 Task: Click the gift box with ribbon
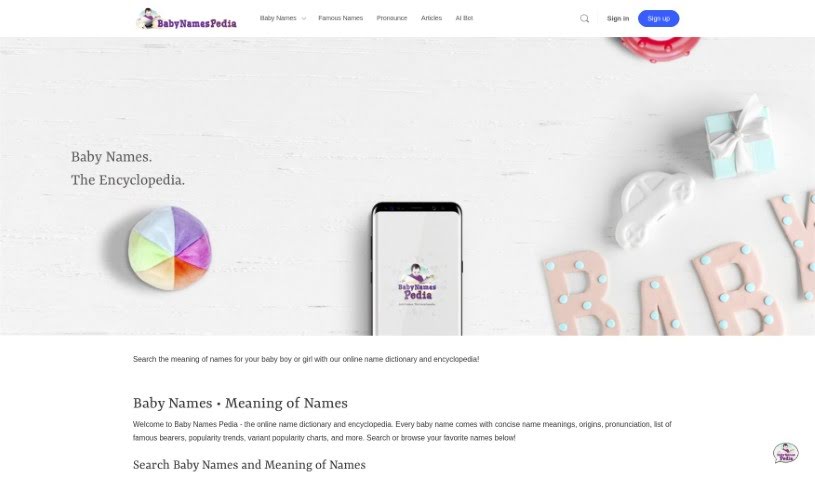(x=740, y=137)
